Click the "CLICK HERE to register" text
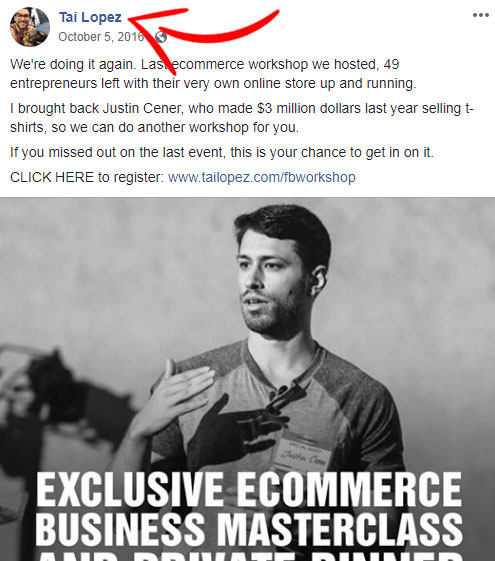 (87, 177)
